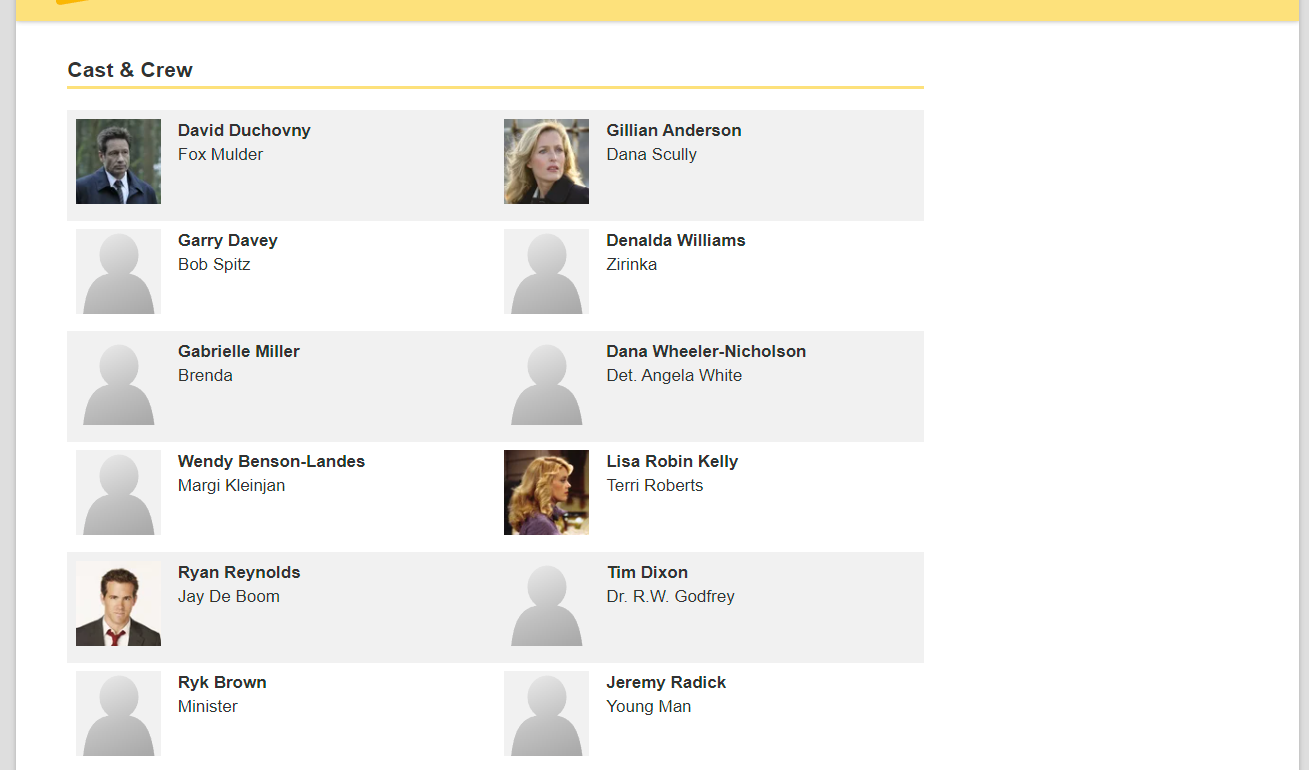
Task: Open Lisa Robin Kelly's photo thumbnail
Action: (x=546, y=492)
